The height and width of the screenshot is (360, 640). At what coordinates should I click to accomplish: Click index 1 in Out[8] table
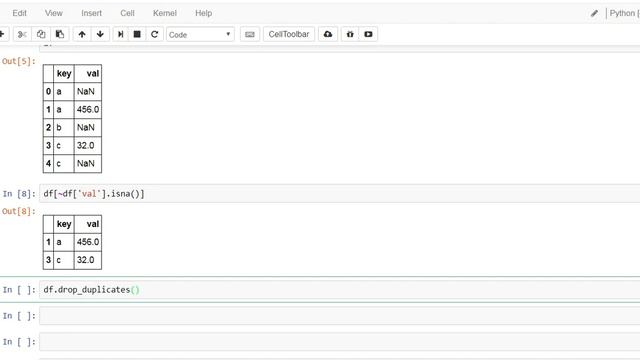click(x=48, y=242)
